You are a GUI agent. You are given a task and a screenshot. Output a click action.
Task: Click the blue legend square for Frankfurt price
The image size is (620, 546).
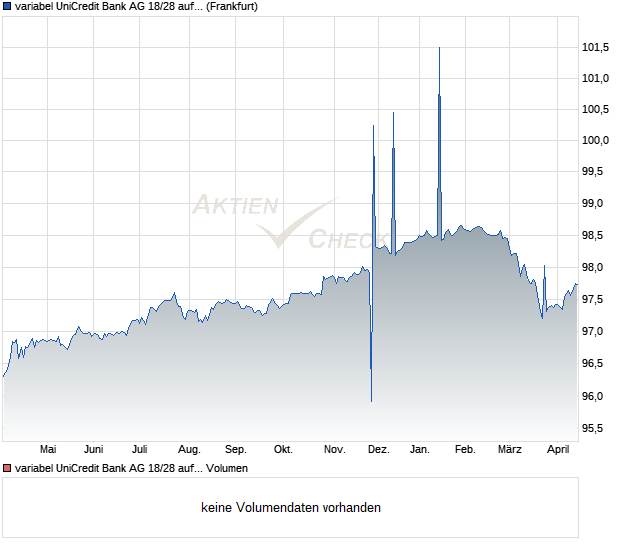(7, 6)
